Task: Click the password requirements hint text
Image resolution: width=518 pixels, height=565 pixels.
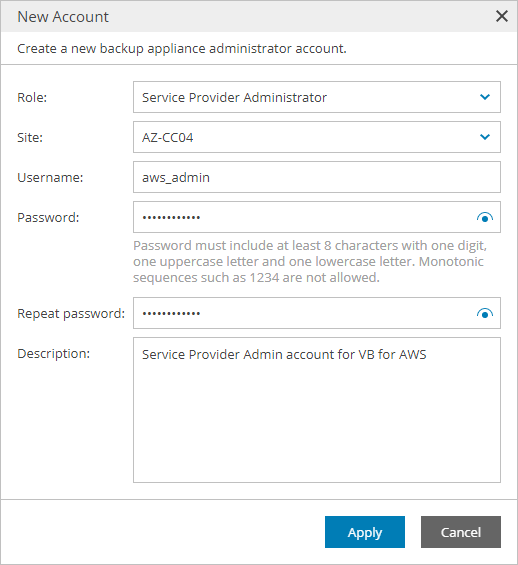Action: 310,261
